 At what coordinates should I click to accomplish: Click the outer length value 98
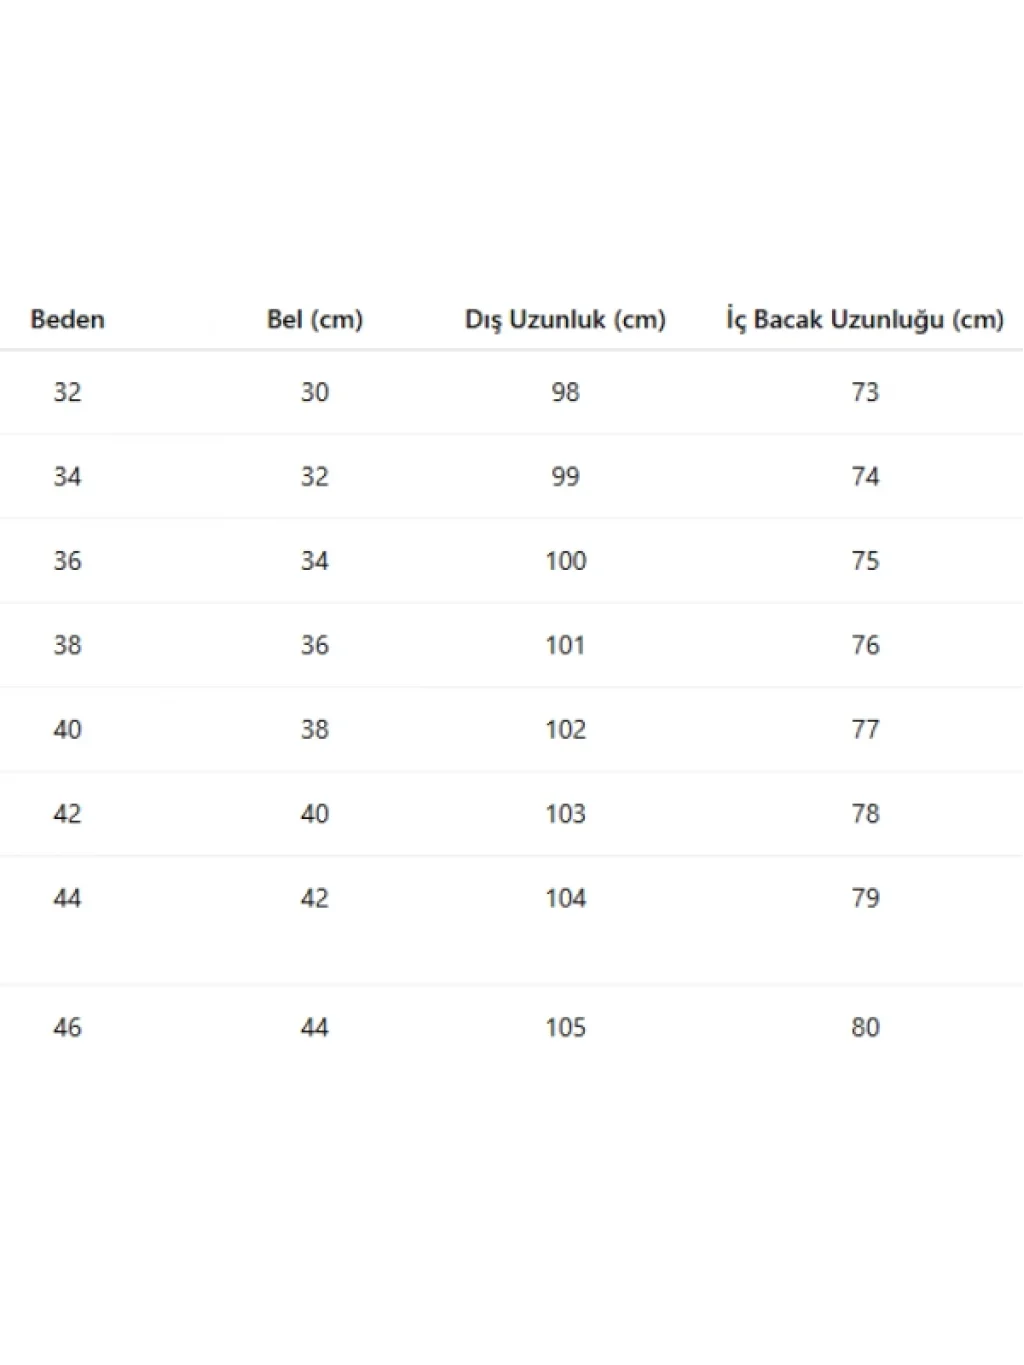pyautogui.click(x=565, y=392)
